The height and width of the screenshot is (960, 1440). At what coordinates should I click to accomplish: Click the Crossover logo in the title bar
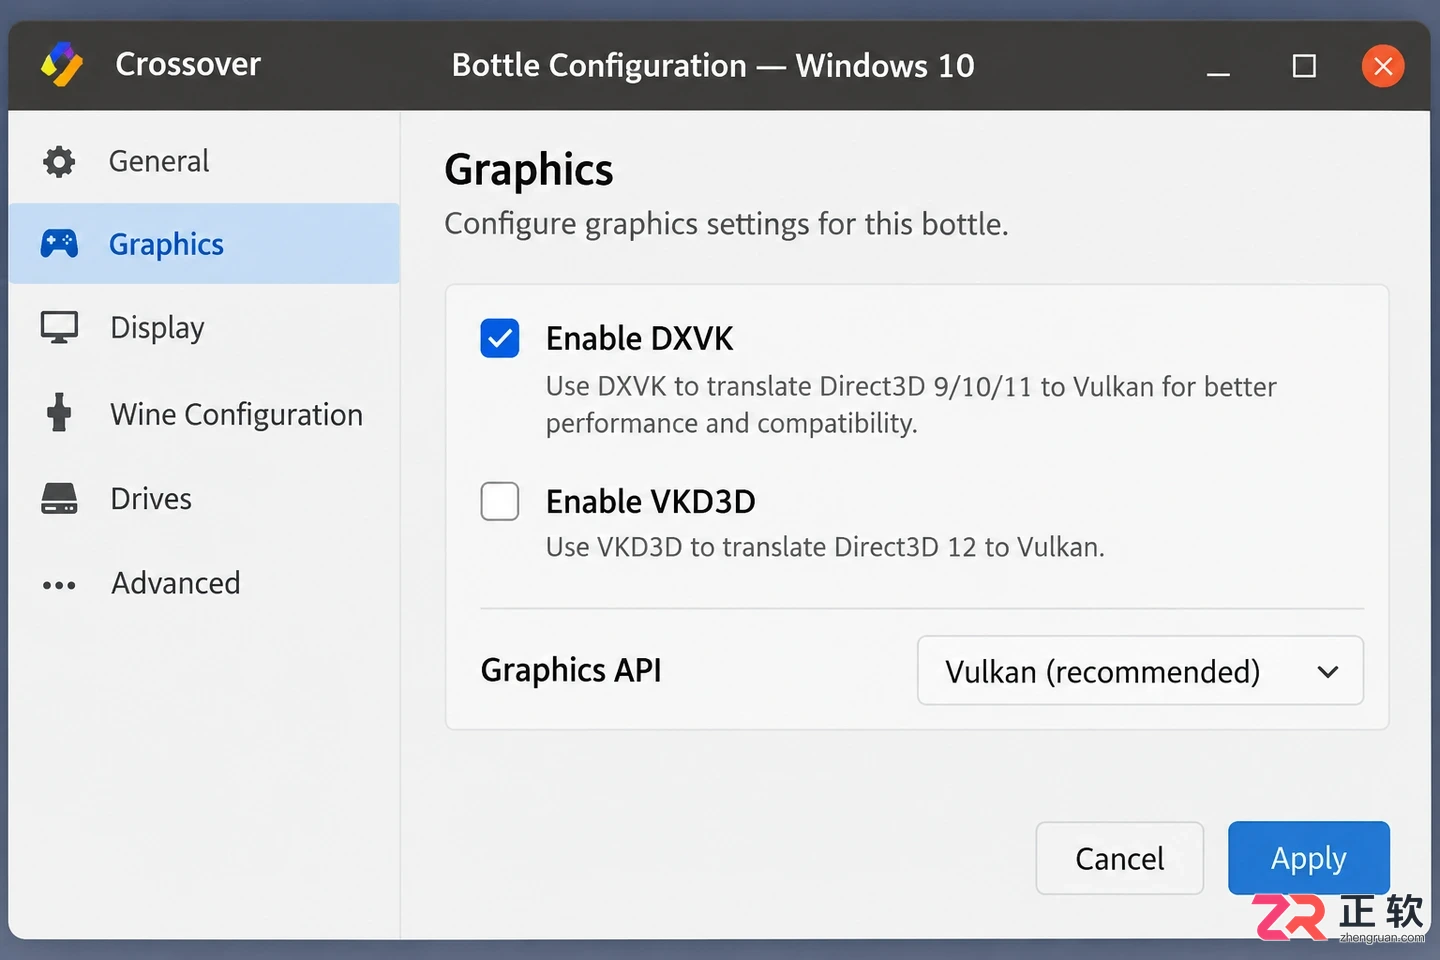pyautogui.click(x=62, y=65)
